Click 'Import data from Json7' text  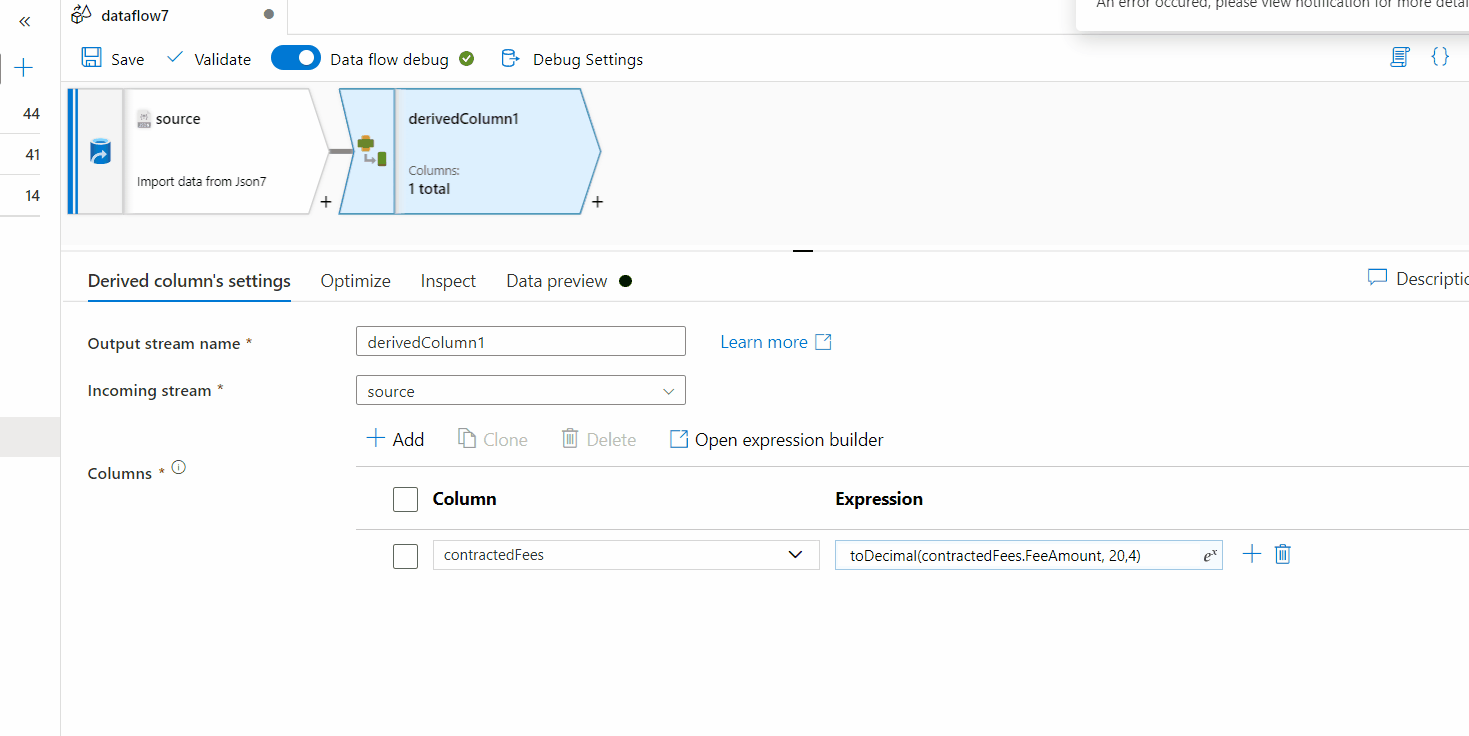202,182
